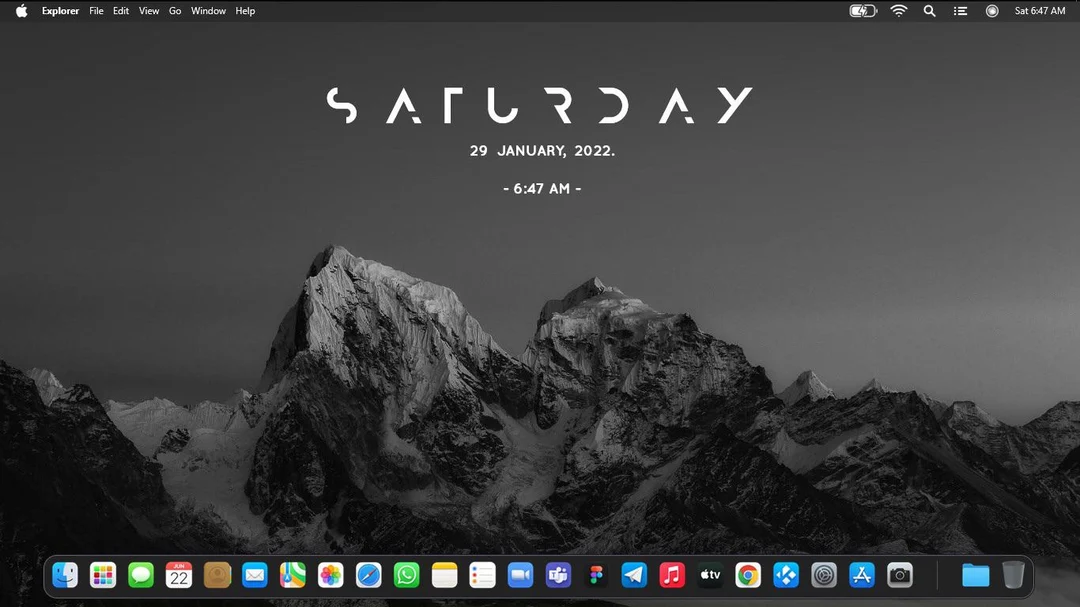
Task: Open the Wi-Fi status menu
Action: point(898,11)
